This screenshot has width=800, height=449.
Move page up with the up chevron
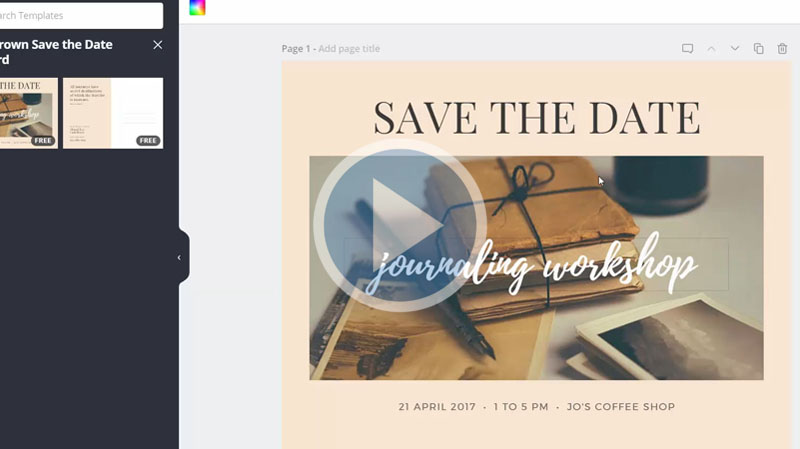click(x=711, y=48)
